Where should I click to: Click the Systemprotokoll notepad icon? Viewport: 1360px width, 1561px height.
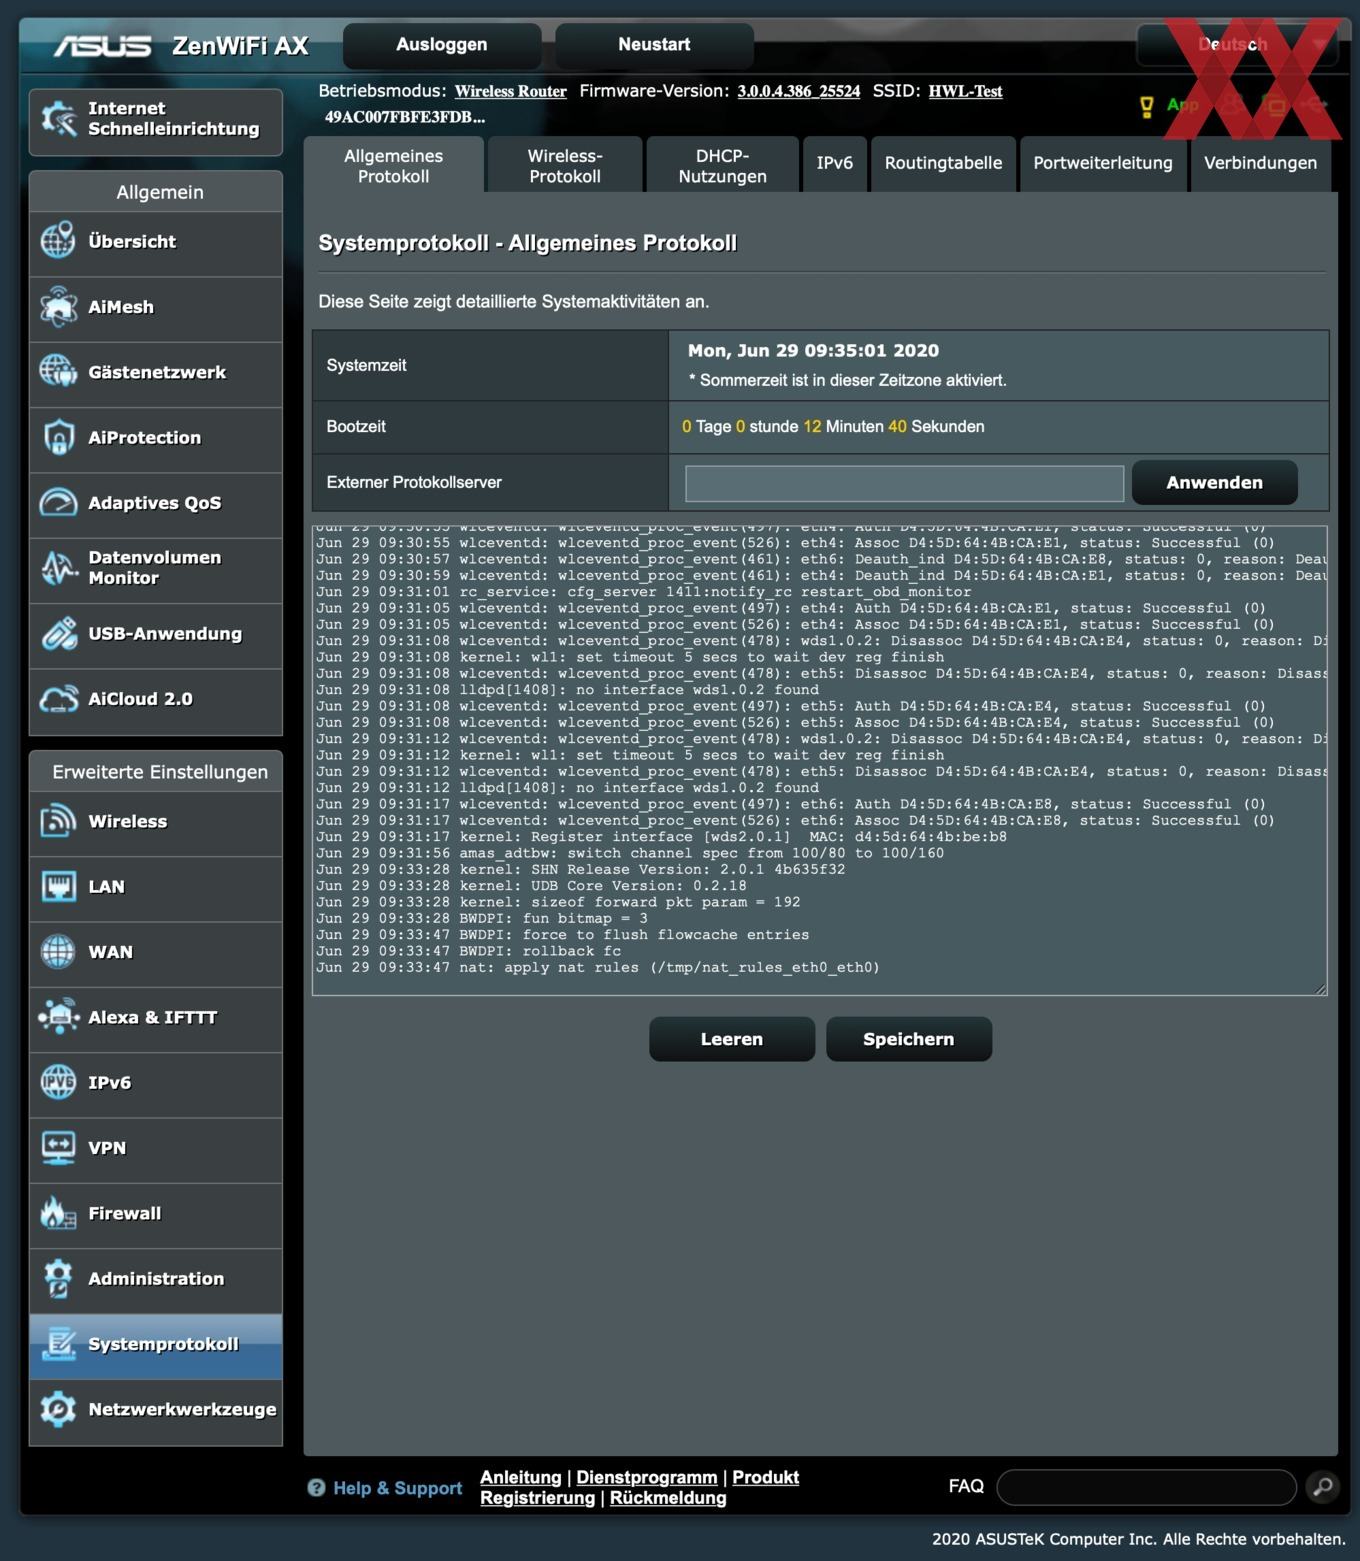58,1343
